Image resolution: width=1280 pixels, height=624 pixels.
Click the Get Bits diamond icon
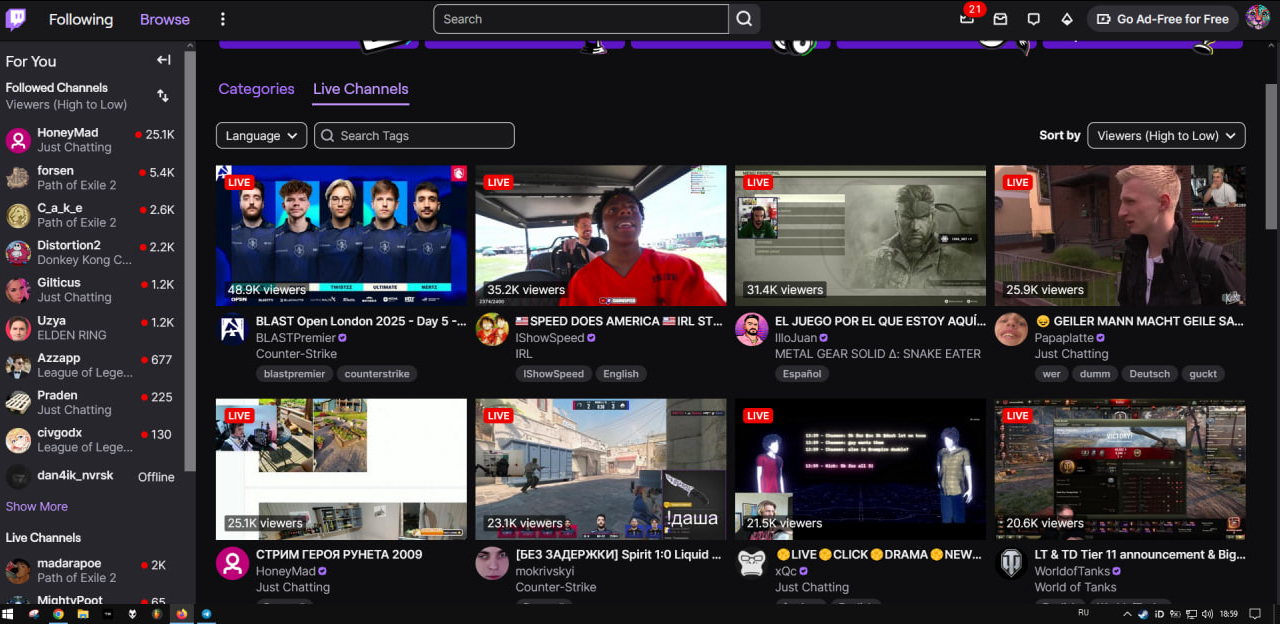(x=1067, y=19)
